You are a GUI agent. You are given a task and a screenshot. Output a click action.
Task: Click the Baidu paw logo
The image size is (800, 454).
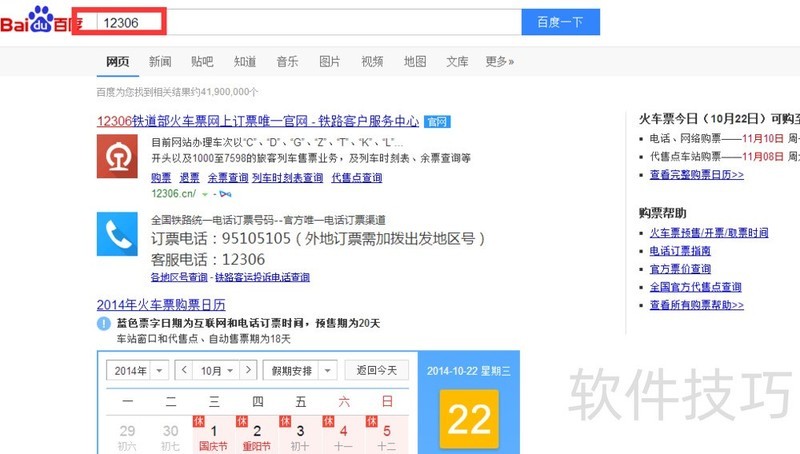click(x=40, y=19)
